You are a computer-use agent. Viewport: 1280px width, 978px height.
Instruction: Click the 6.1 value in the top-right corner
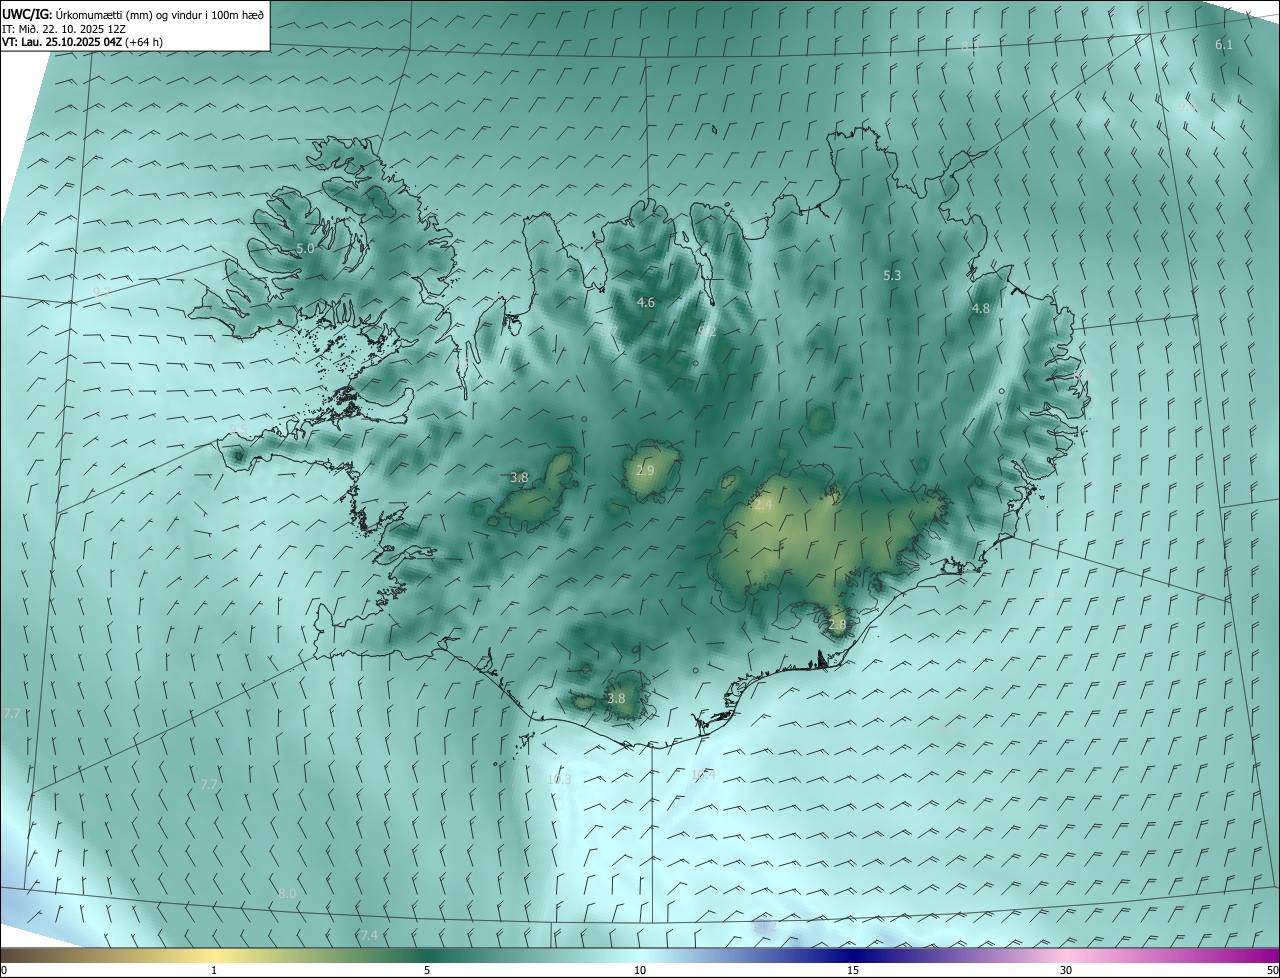pos(1224,45)
